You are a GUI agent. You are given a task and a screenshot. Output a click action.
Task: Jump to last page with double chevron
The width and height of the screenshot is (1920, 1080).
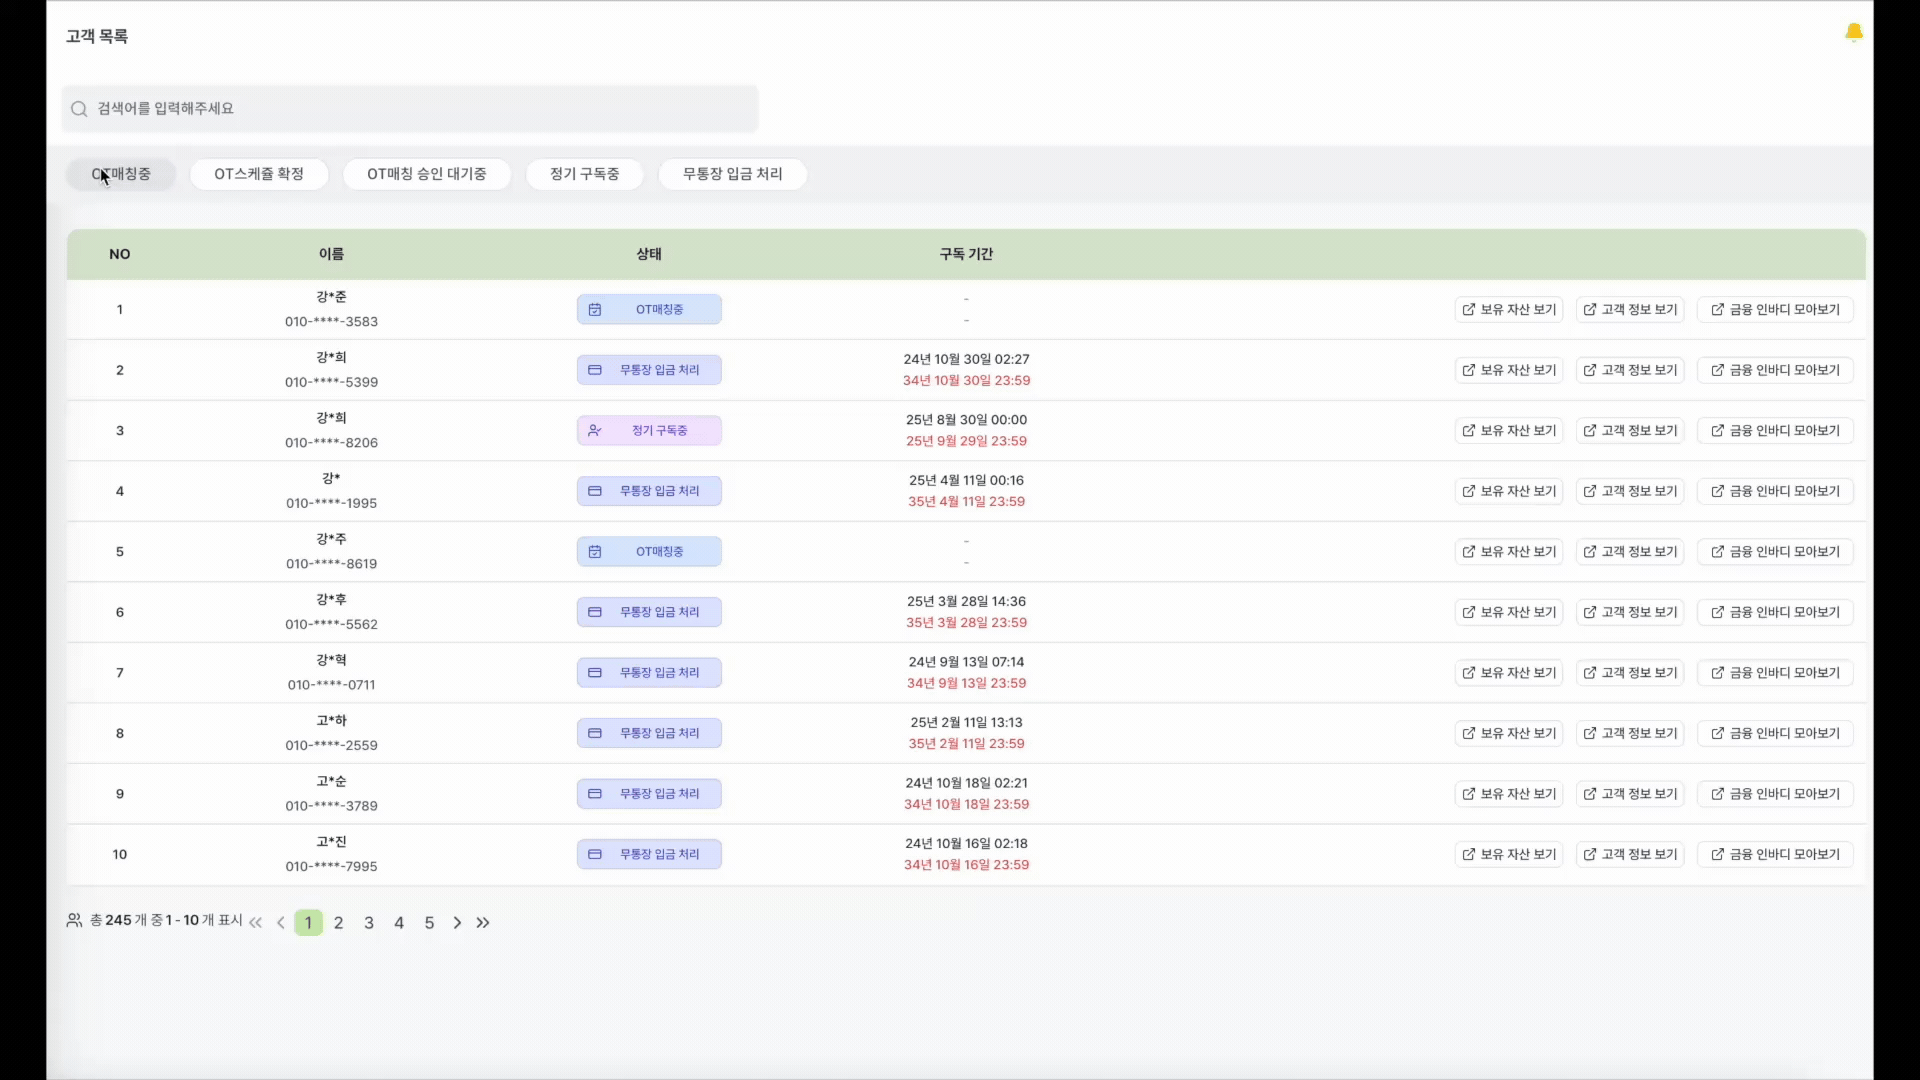(x=483, y=923)
